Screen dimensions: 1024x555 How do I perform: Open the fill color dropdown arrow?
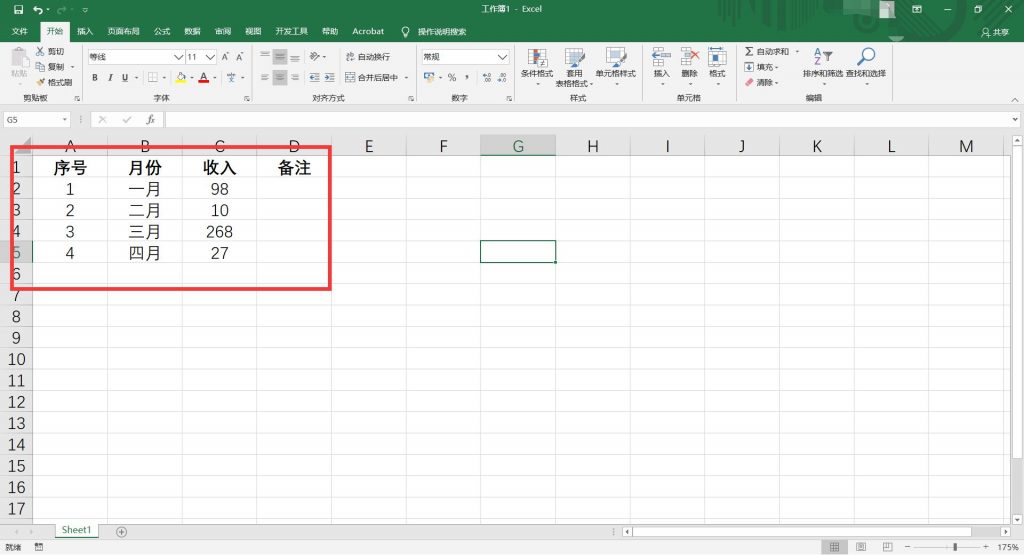(x=192, y=78)
